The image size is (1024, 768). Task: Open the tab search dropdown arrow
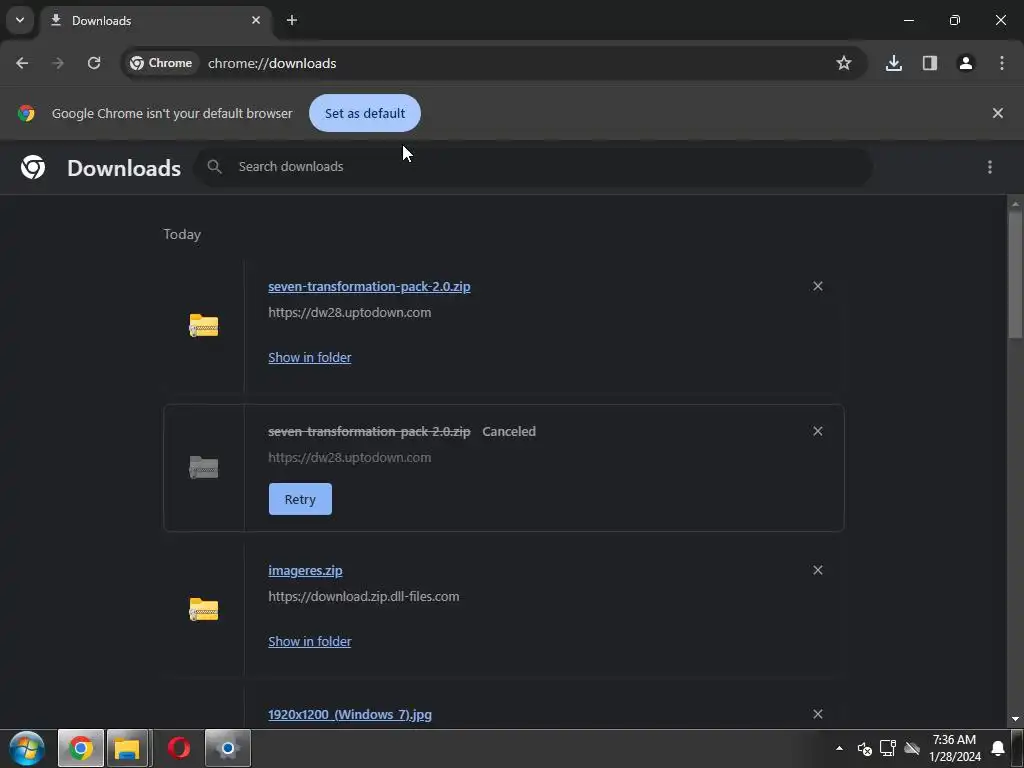[20, 20]
